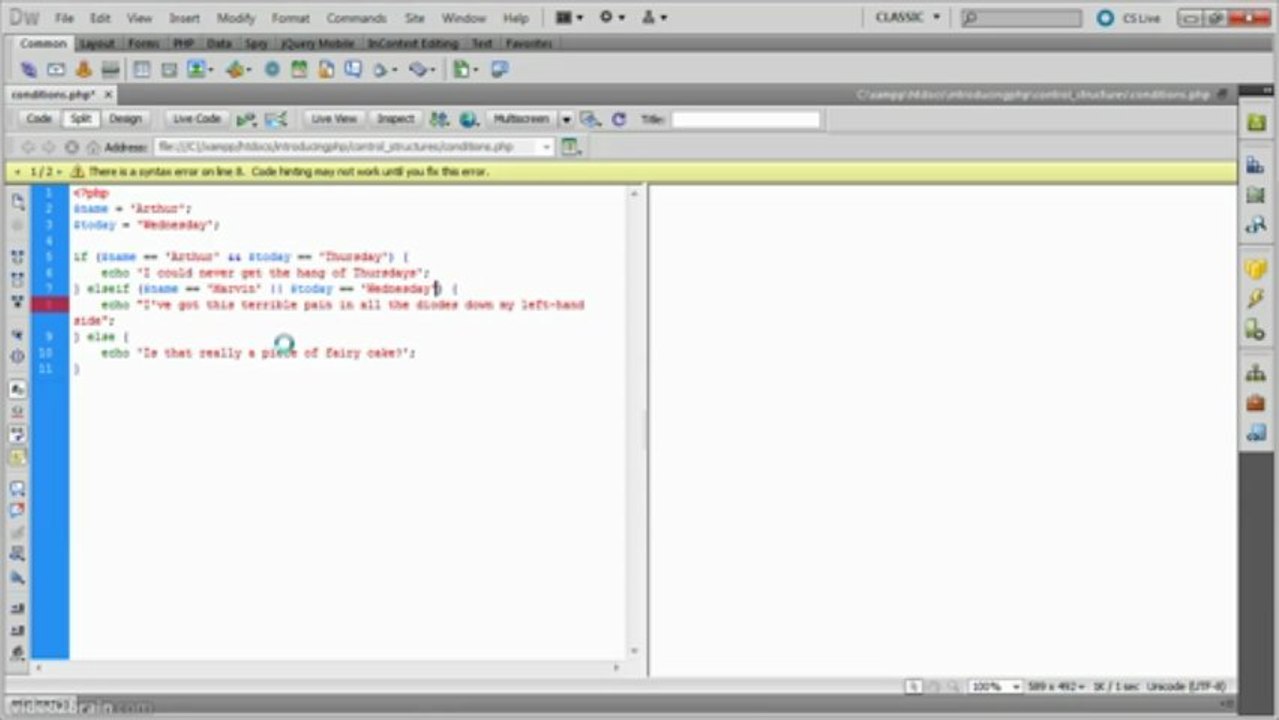Toggle Highlight Invalid Code

18,411
